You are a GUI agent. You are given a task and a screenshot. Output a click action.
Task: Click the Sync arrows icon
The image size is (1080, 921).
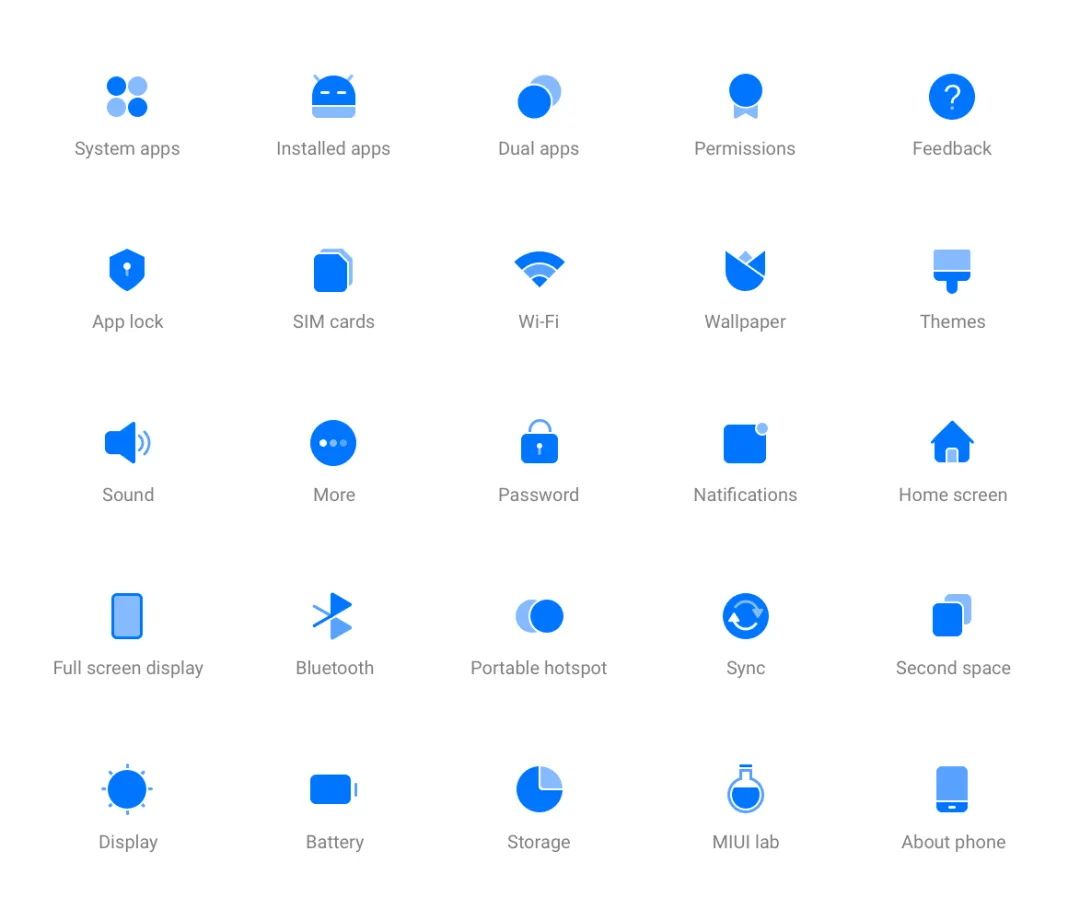click(745, 616)
